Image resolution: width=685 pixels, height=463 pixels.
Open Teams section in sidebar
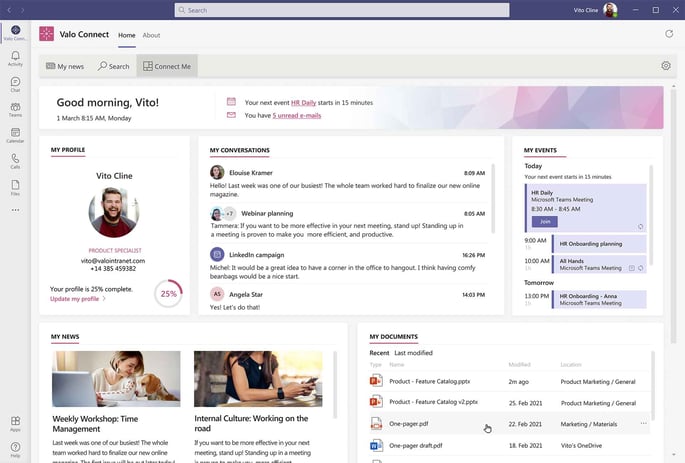pyautogui.click(x=15, y=110)
